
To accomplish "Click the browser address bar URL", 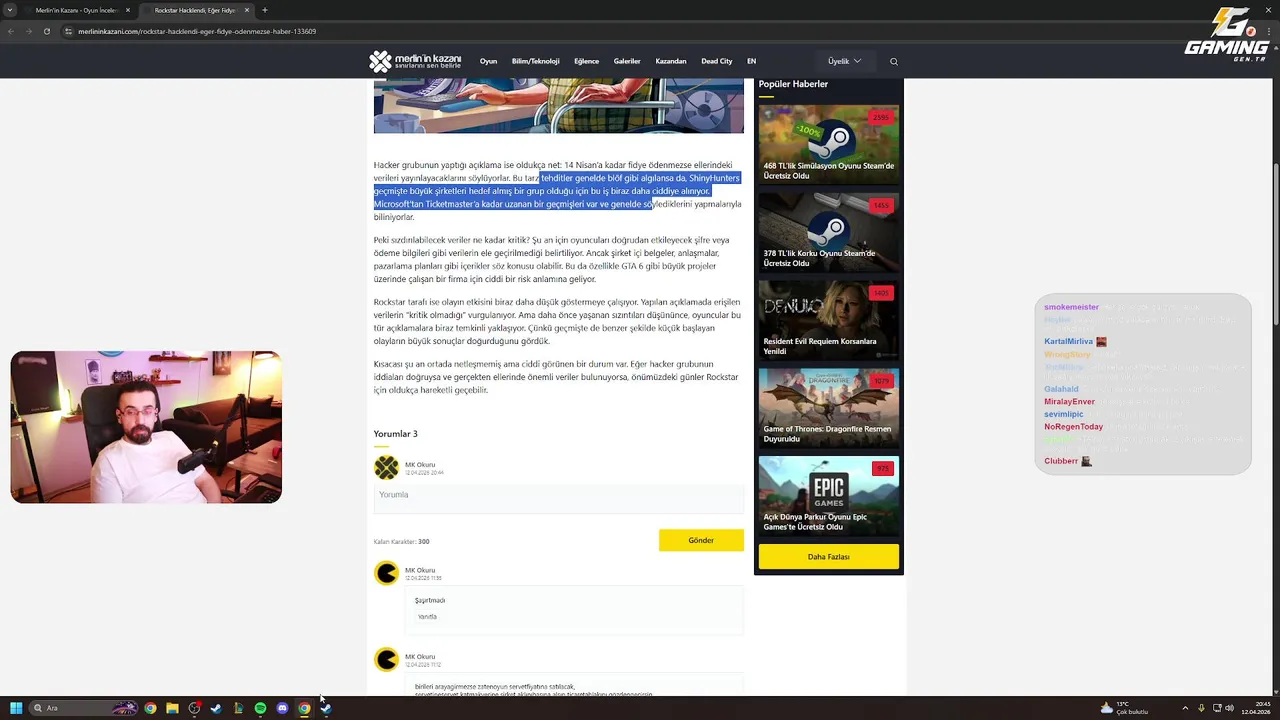I will [197, 31].
